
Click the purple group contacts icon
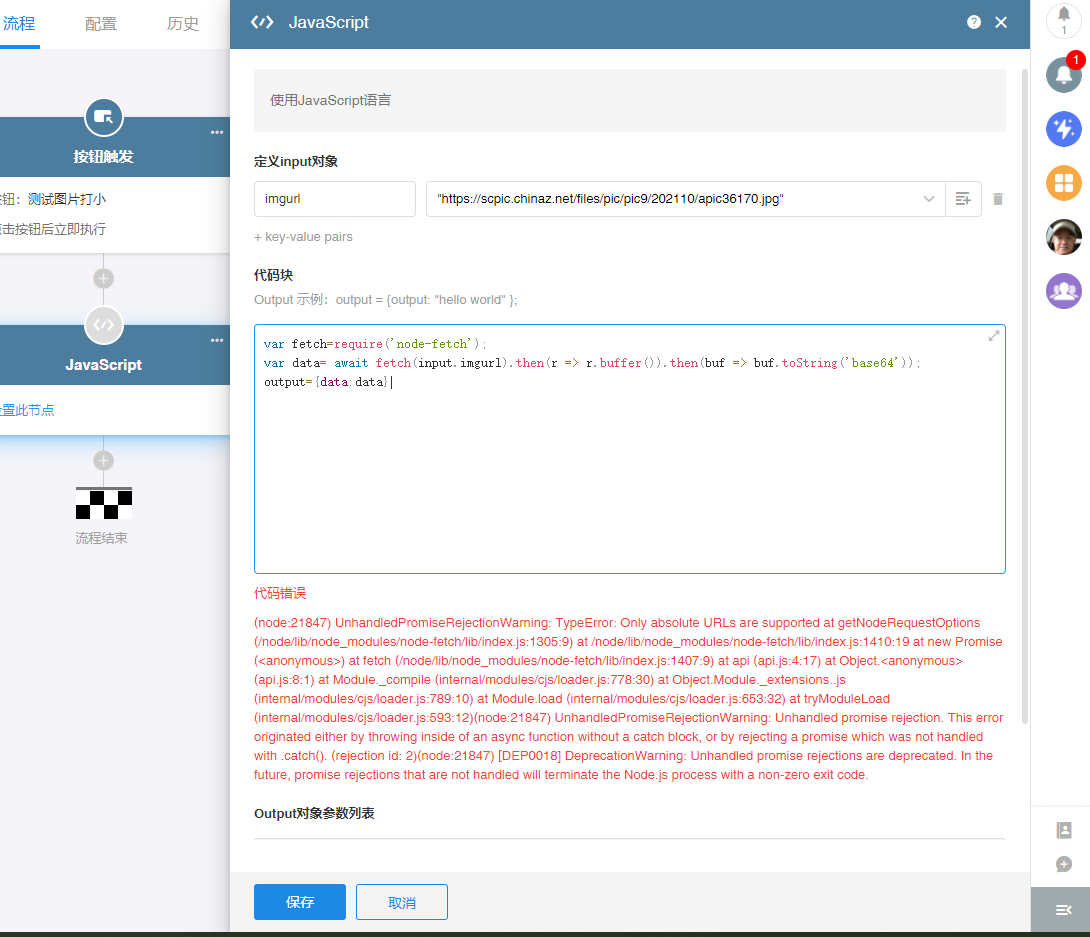pyautogui.click(x=1063, y=291)
